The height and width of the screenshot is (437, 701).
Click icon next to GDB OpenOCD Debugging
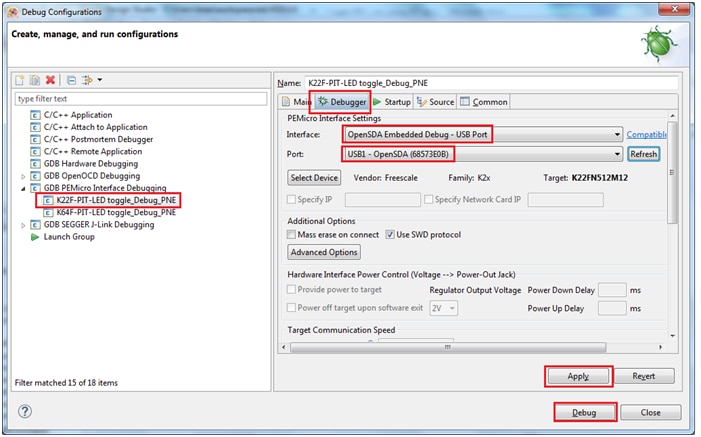point(35,176)
